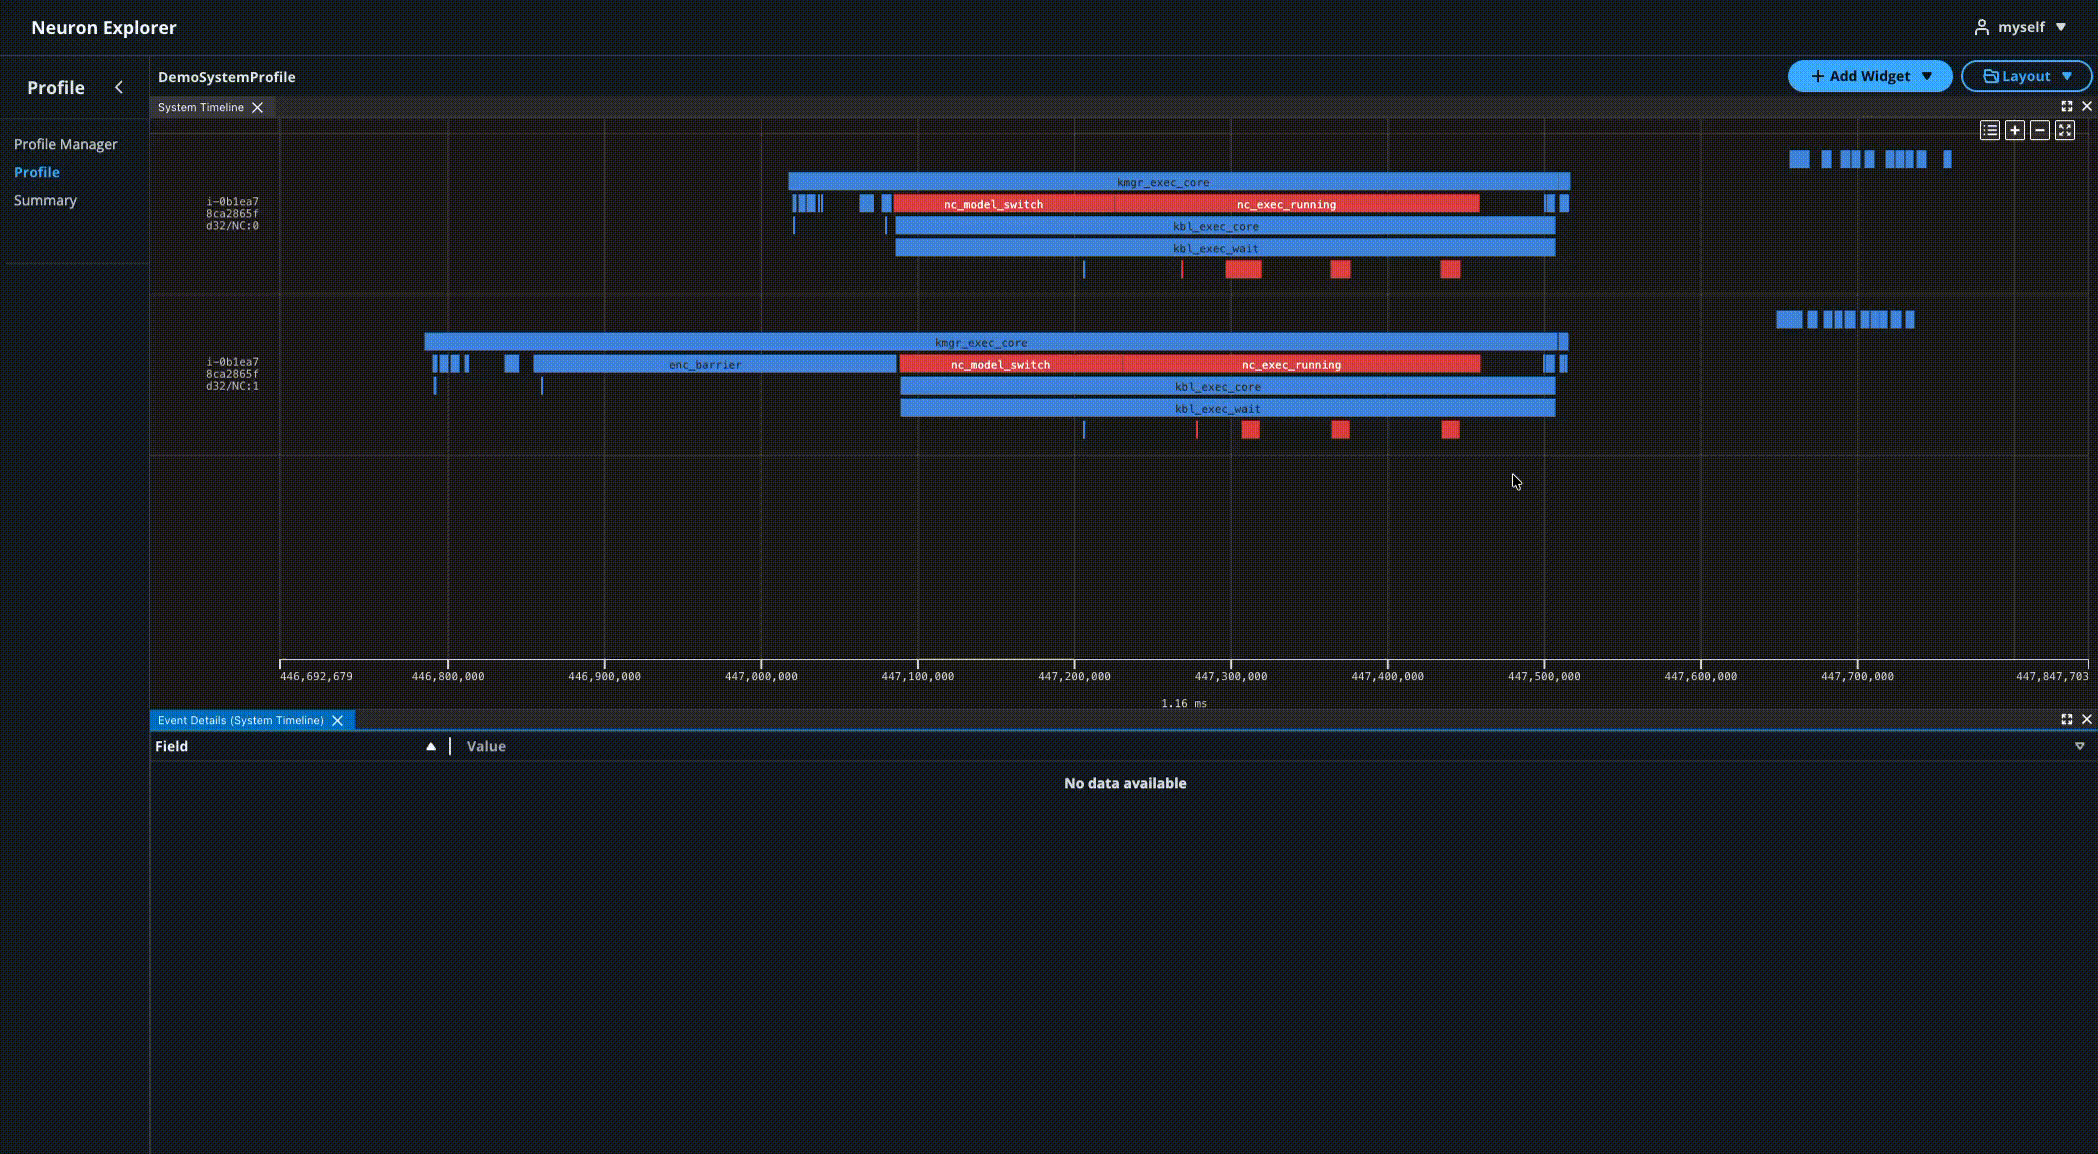Screen dimensions: 2098x1154
Task: Open the timeline legend list icon
Action: [x=1990, y=130]
